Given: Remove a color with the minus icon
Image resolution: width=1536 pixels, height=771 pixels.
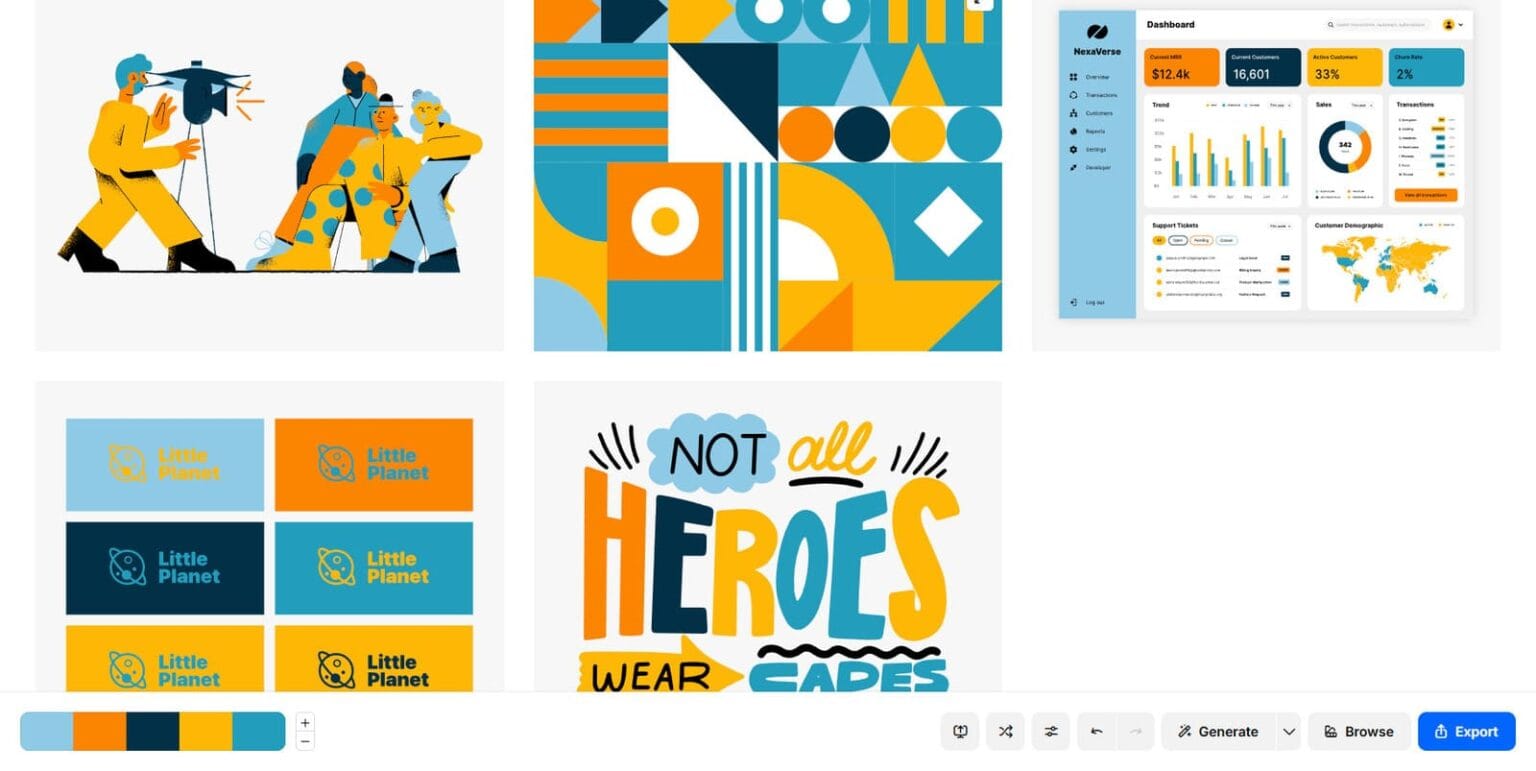Looking at the screenshot, I should (x=305, y=741).
